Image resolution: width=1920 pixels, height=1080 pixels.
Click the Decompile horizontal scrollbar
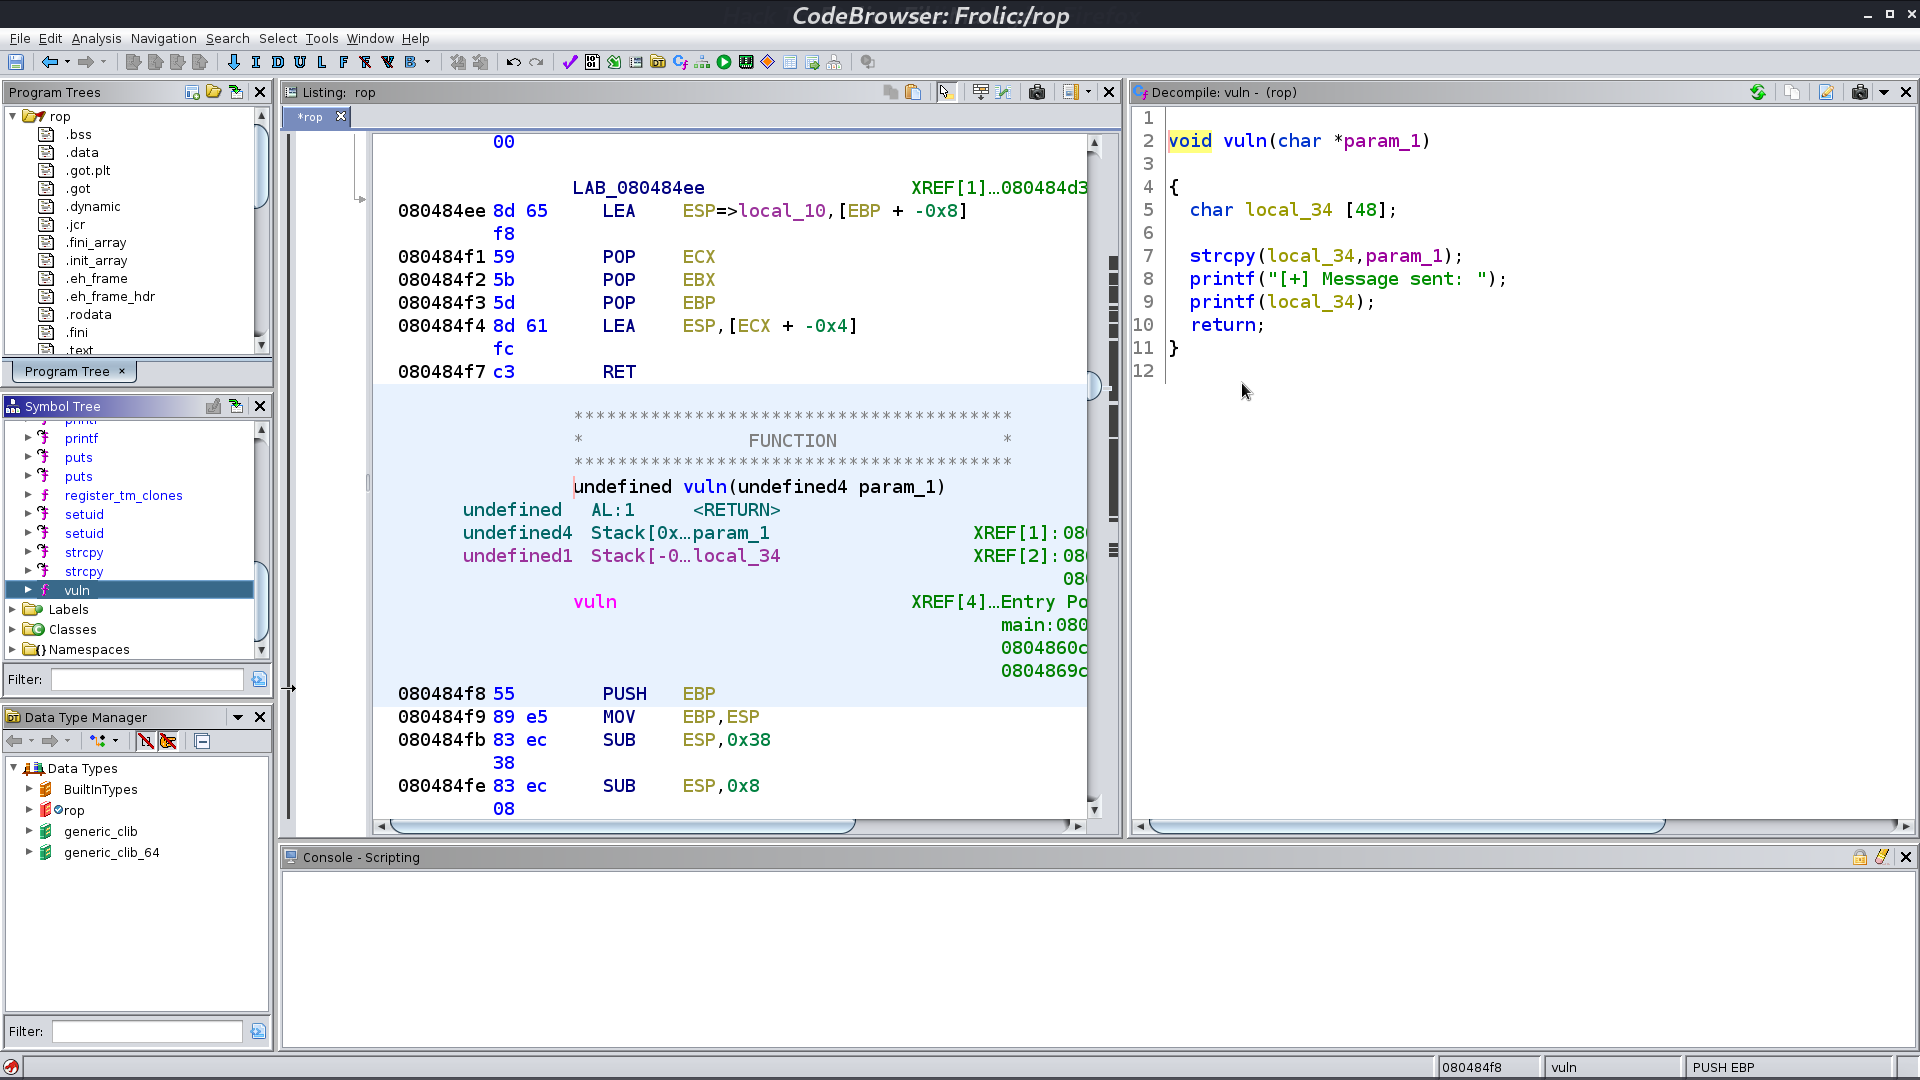[1407, 826]
